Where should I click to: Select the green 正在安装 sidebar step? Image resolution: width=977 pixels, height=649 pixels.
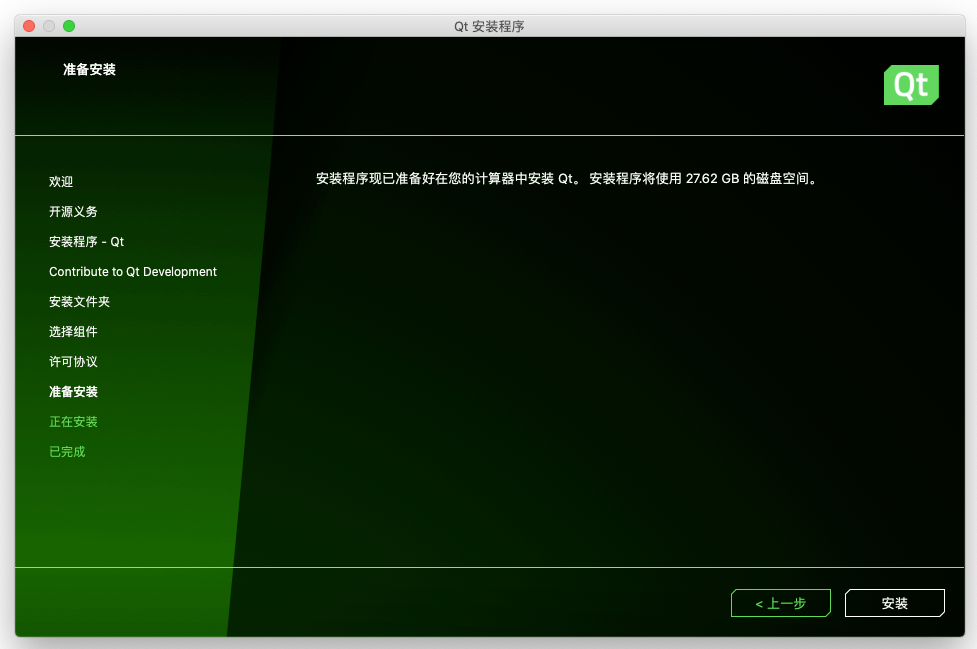point(73,422)
